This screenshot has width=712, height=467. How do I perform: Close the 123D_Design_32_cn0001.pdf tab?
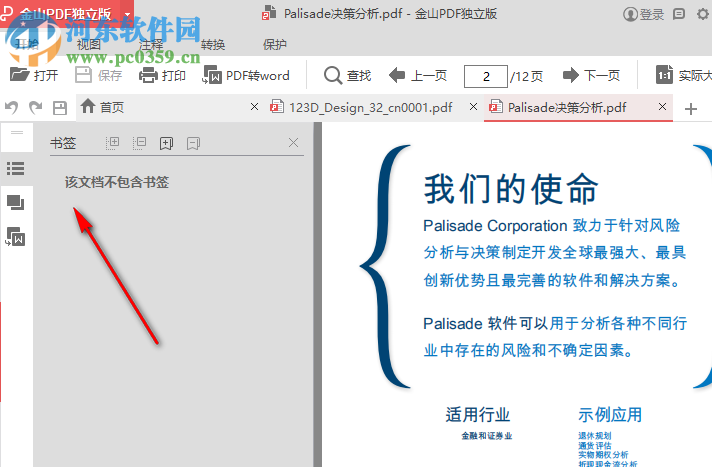(x=473, y=107)
